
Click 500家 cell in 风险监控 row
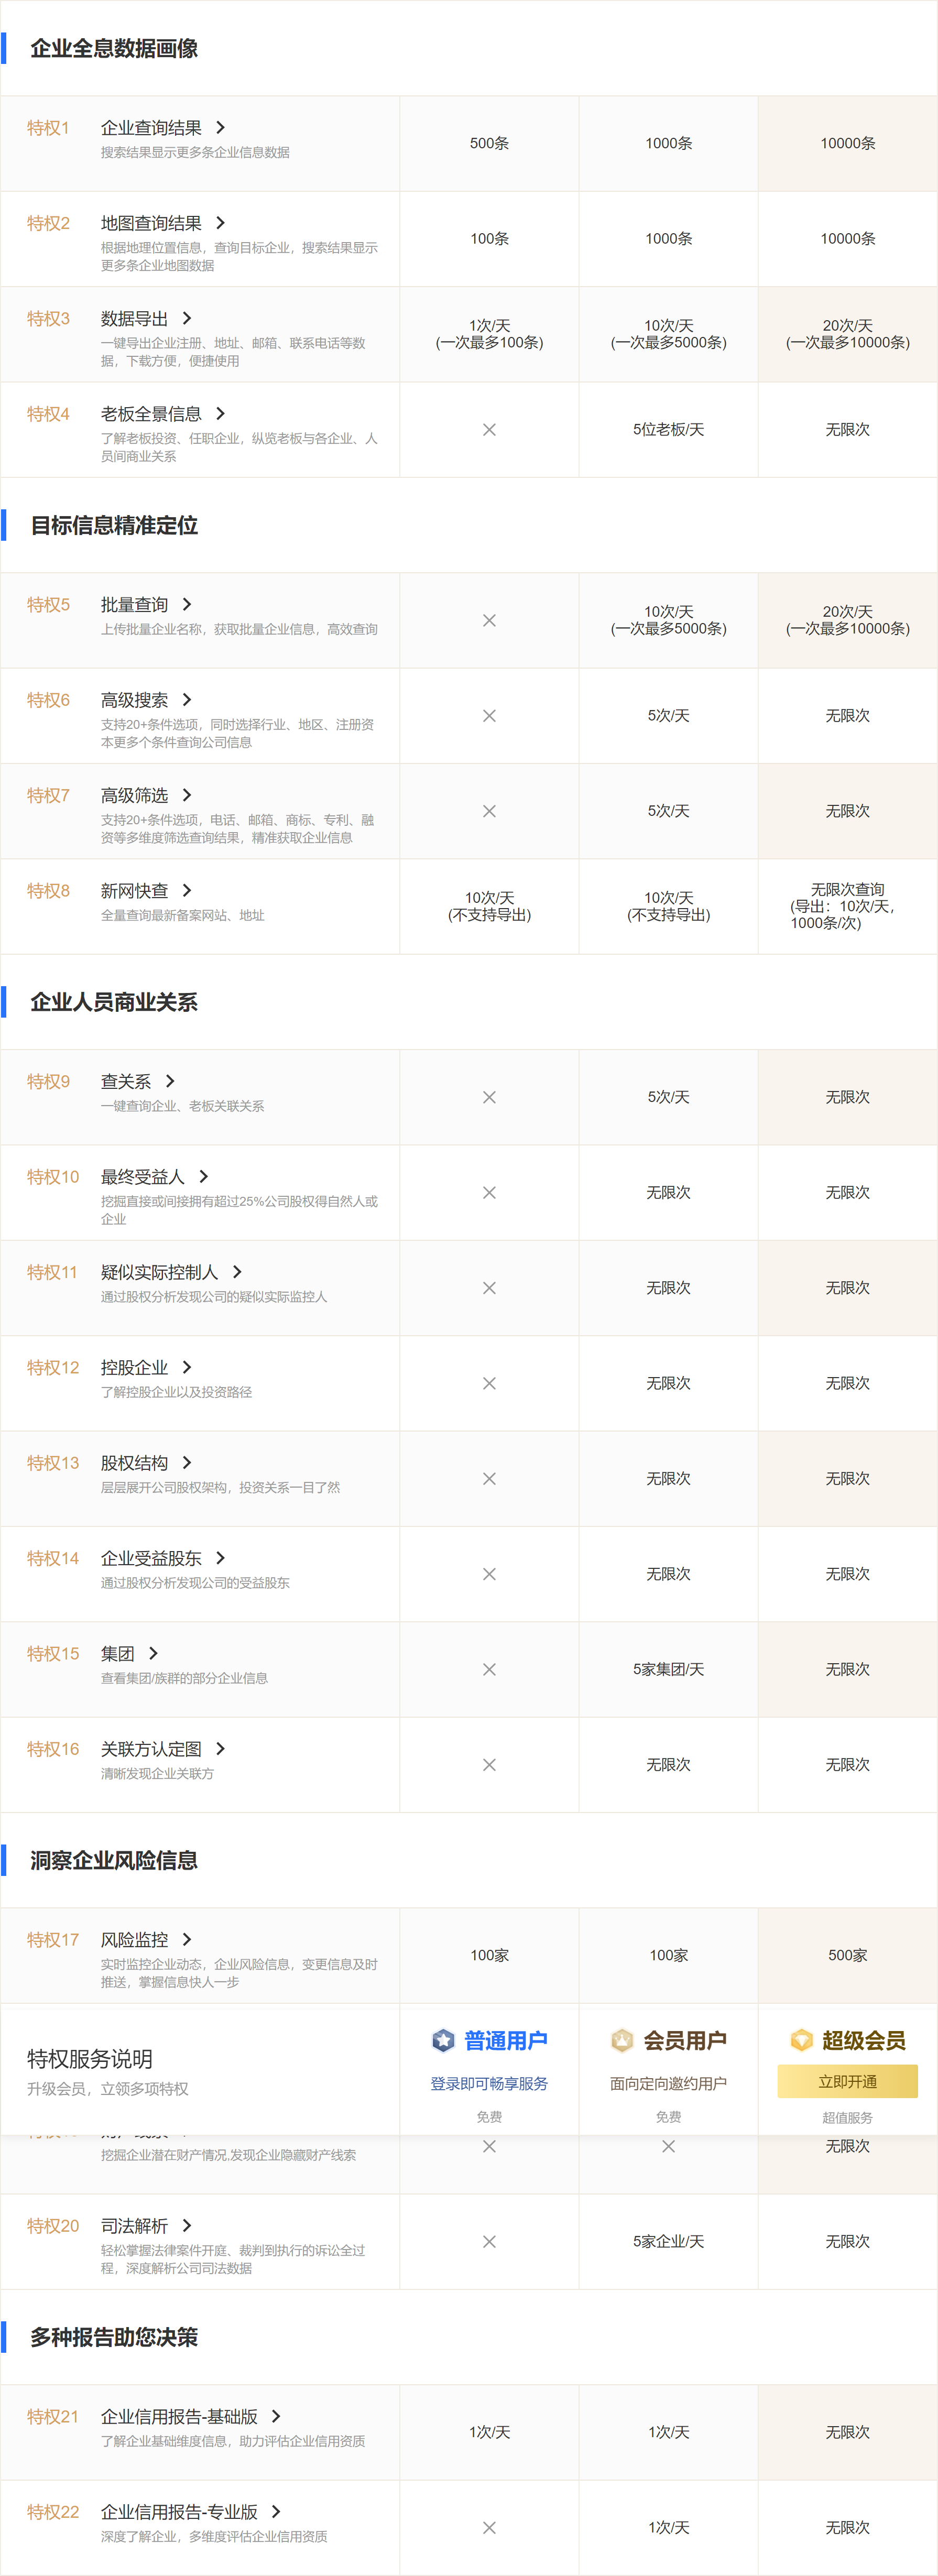point(847,1956)
